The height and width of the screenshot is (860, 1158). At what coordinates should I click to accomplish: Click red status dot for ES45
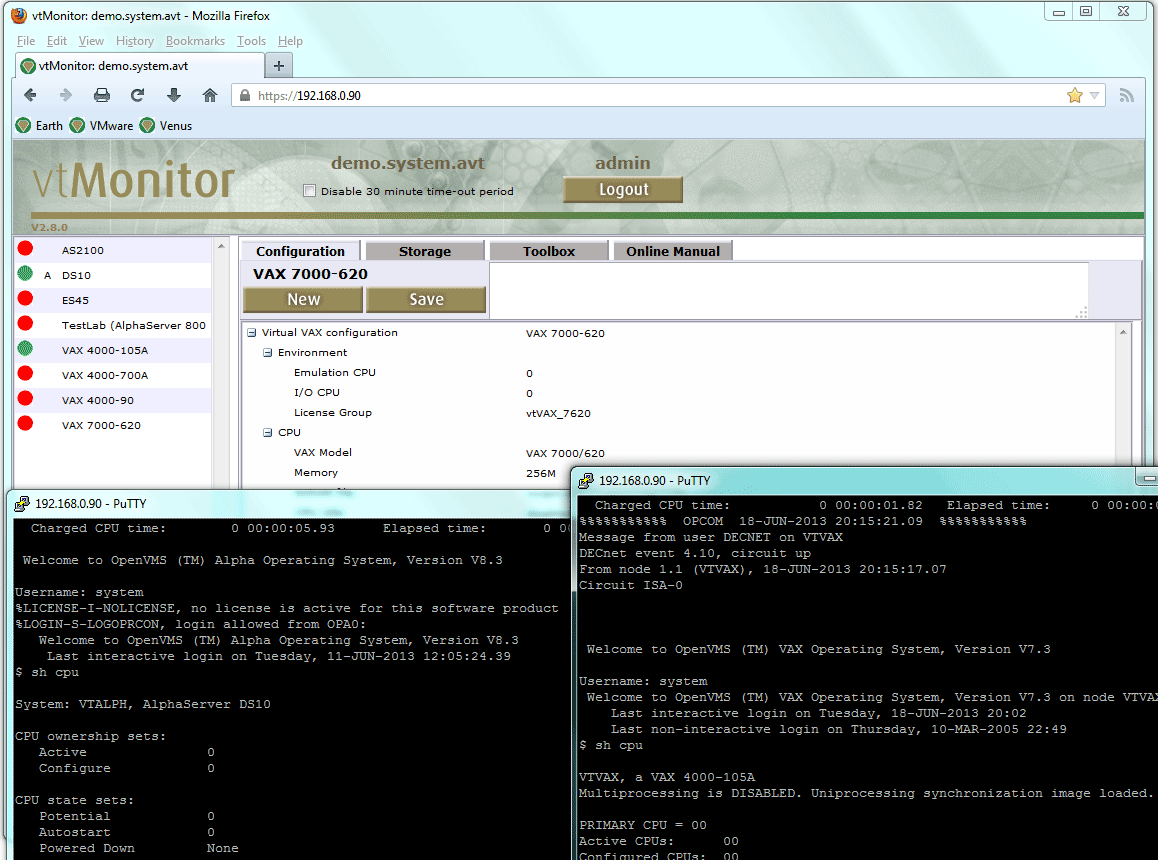26,298
